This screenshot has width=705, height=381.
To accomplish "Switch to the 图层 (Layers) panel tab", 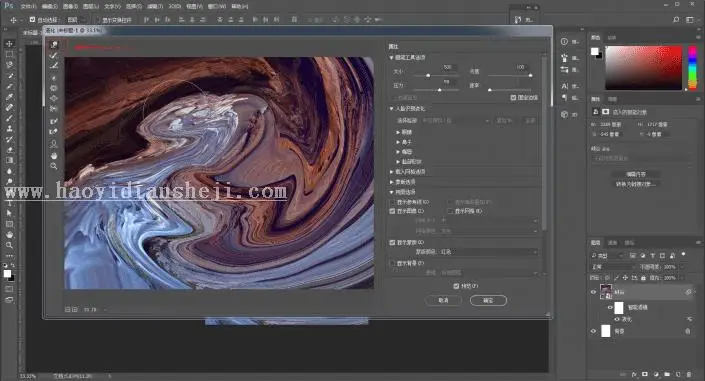I will tap(595, 243).
